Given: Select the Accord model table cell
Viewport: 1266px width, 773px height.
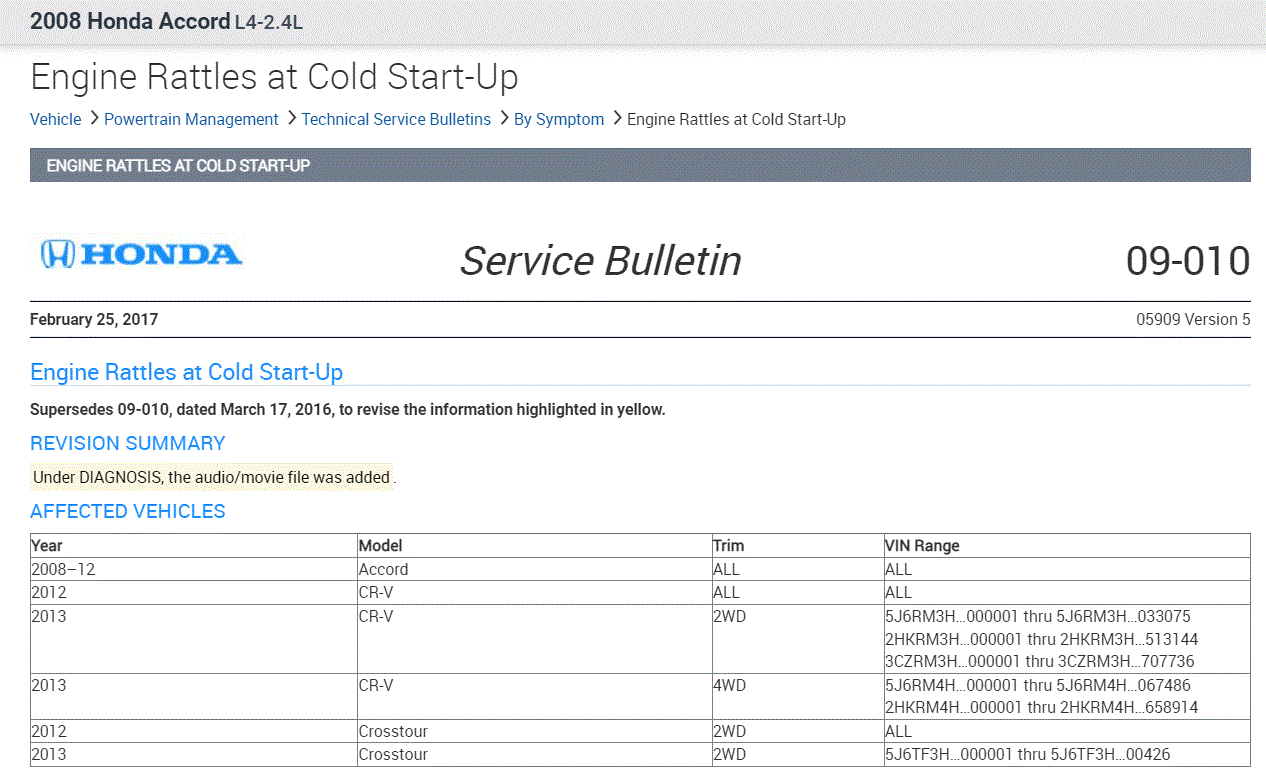Looking at the screenshot, I should pos(384,569).
